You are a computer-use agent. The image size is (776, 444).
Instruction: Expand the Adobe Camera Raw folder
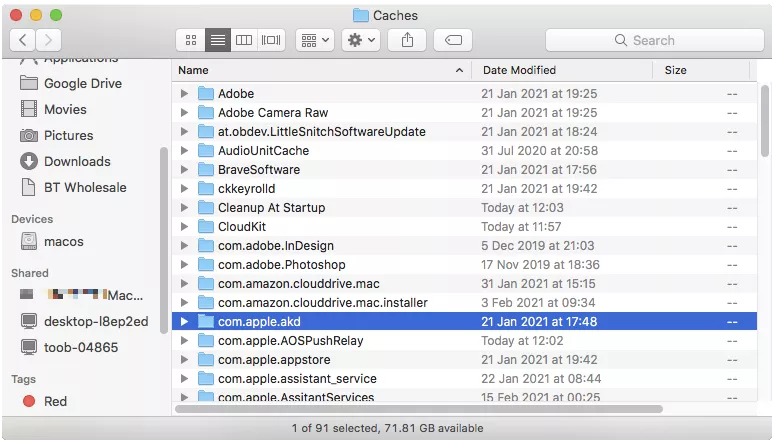pyautogui.click(x=184, y=113)
